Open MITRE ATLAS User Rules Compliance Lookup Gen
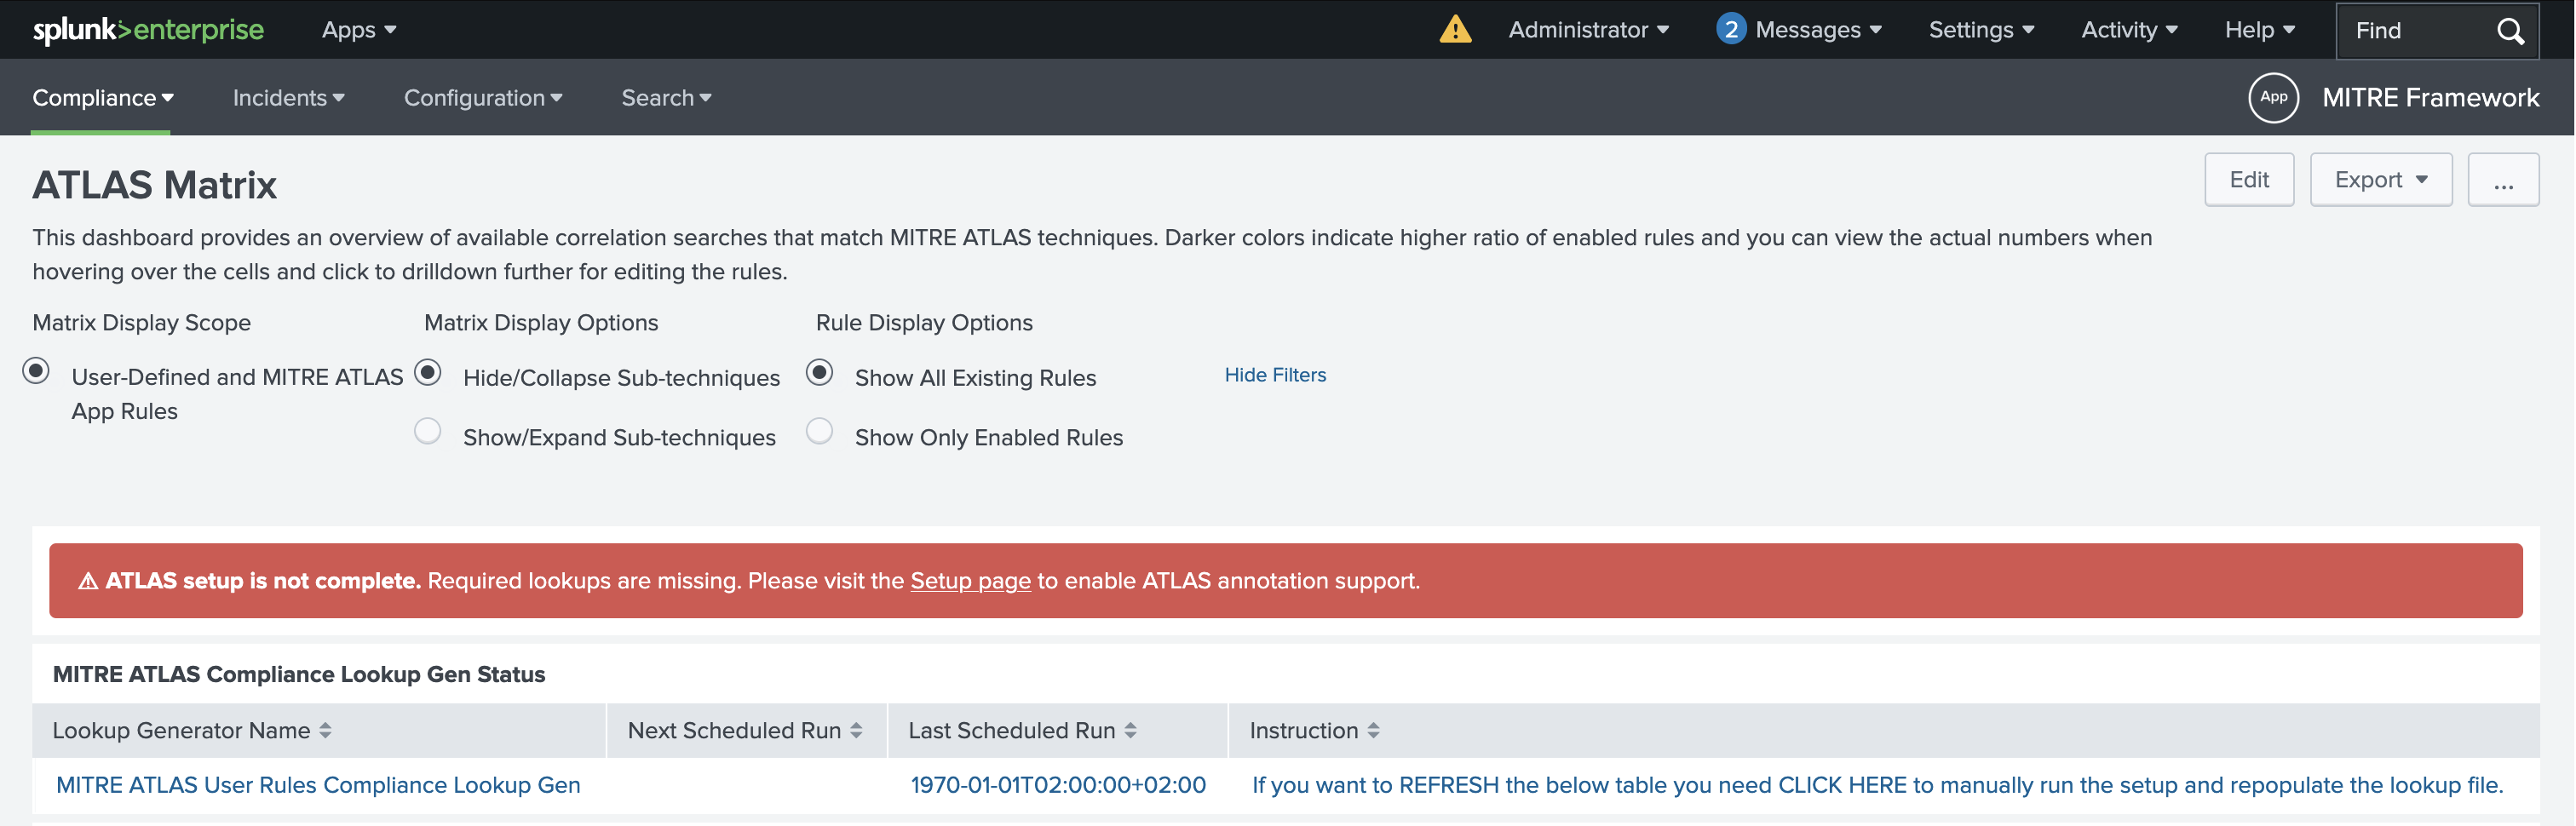This screenshot has height=826, width=2576. 318,785
